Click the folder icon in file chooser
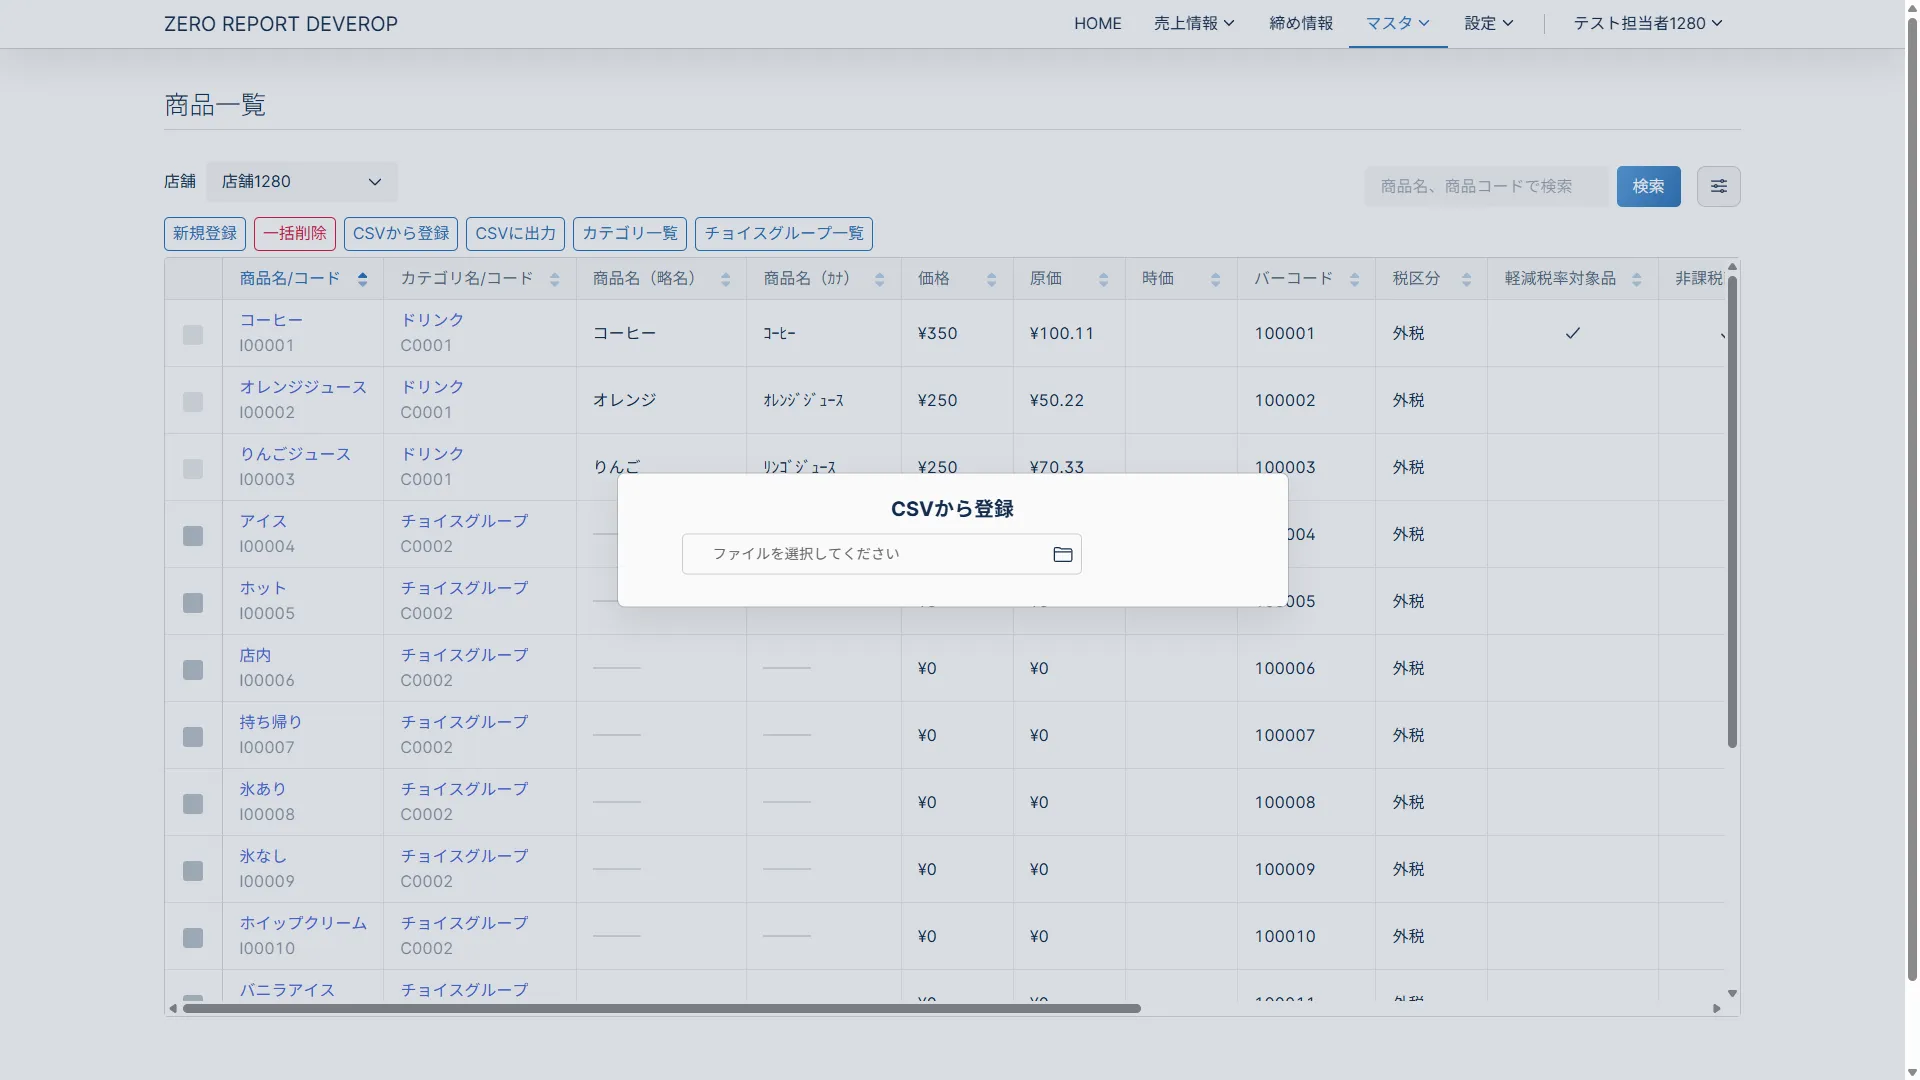 [1062, 555]
